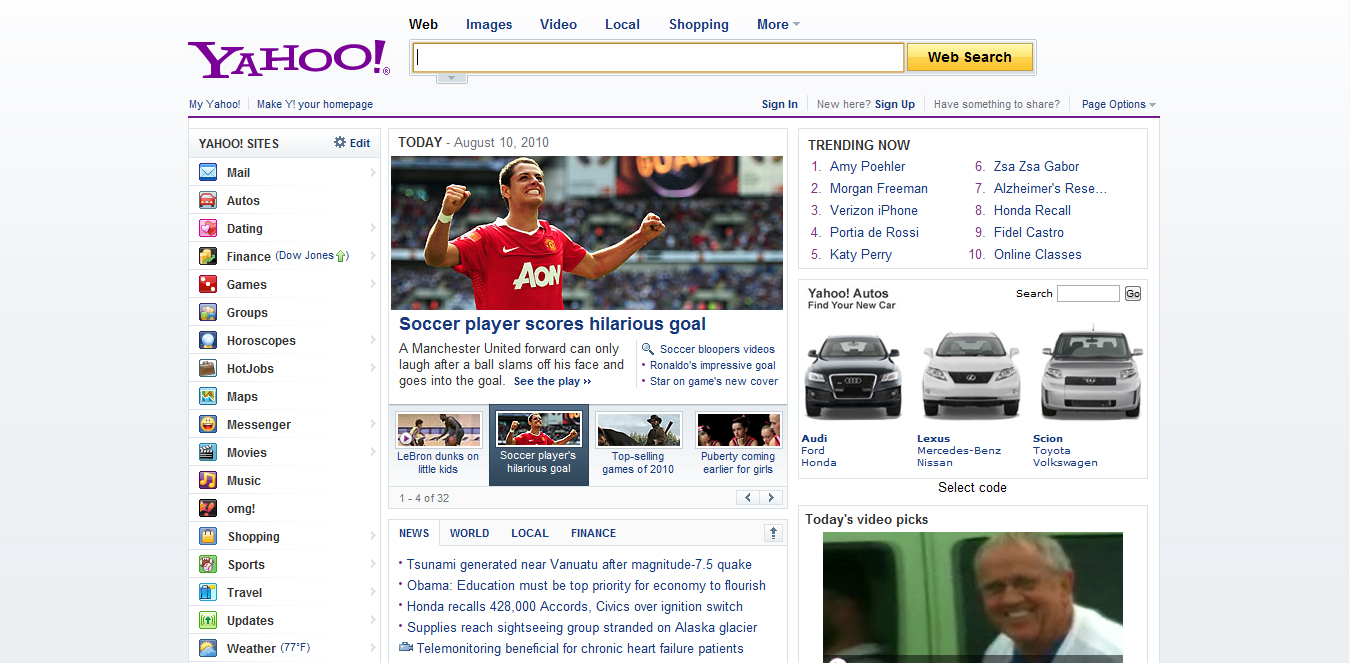Image resolution: width=1350 pixels, height=663 pixels.
Task: Click the Yahoo! Autos search input field
Action: click(1088, 293)
